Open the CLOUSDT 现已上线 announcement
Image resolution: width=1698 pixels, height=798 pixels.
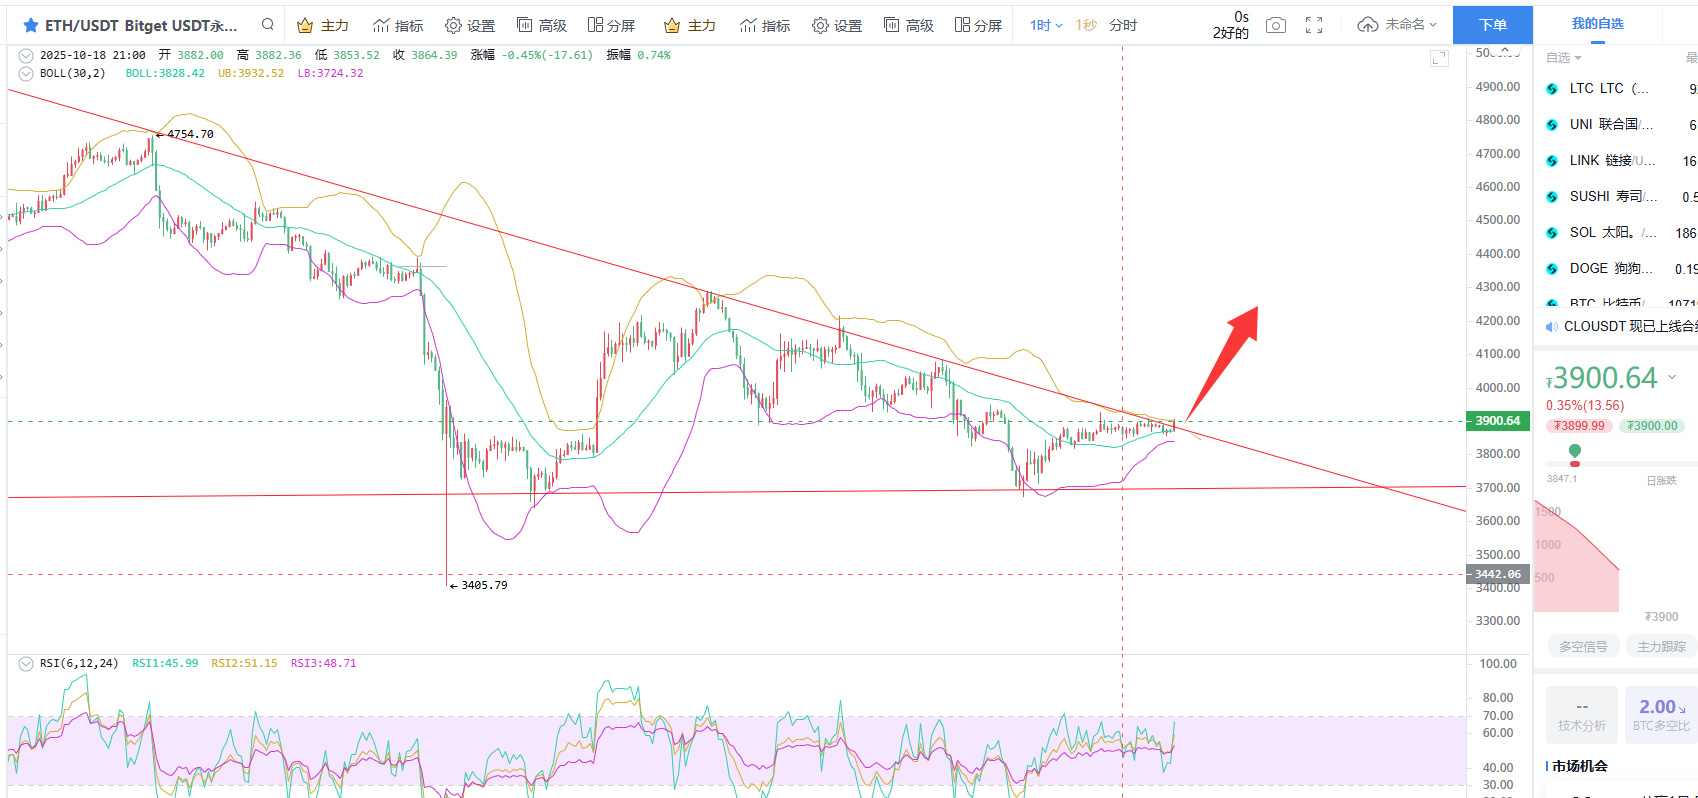(x=1630, y=327)
